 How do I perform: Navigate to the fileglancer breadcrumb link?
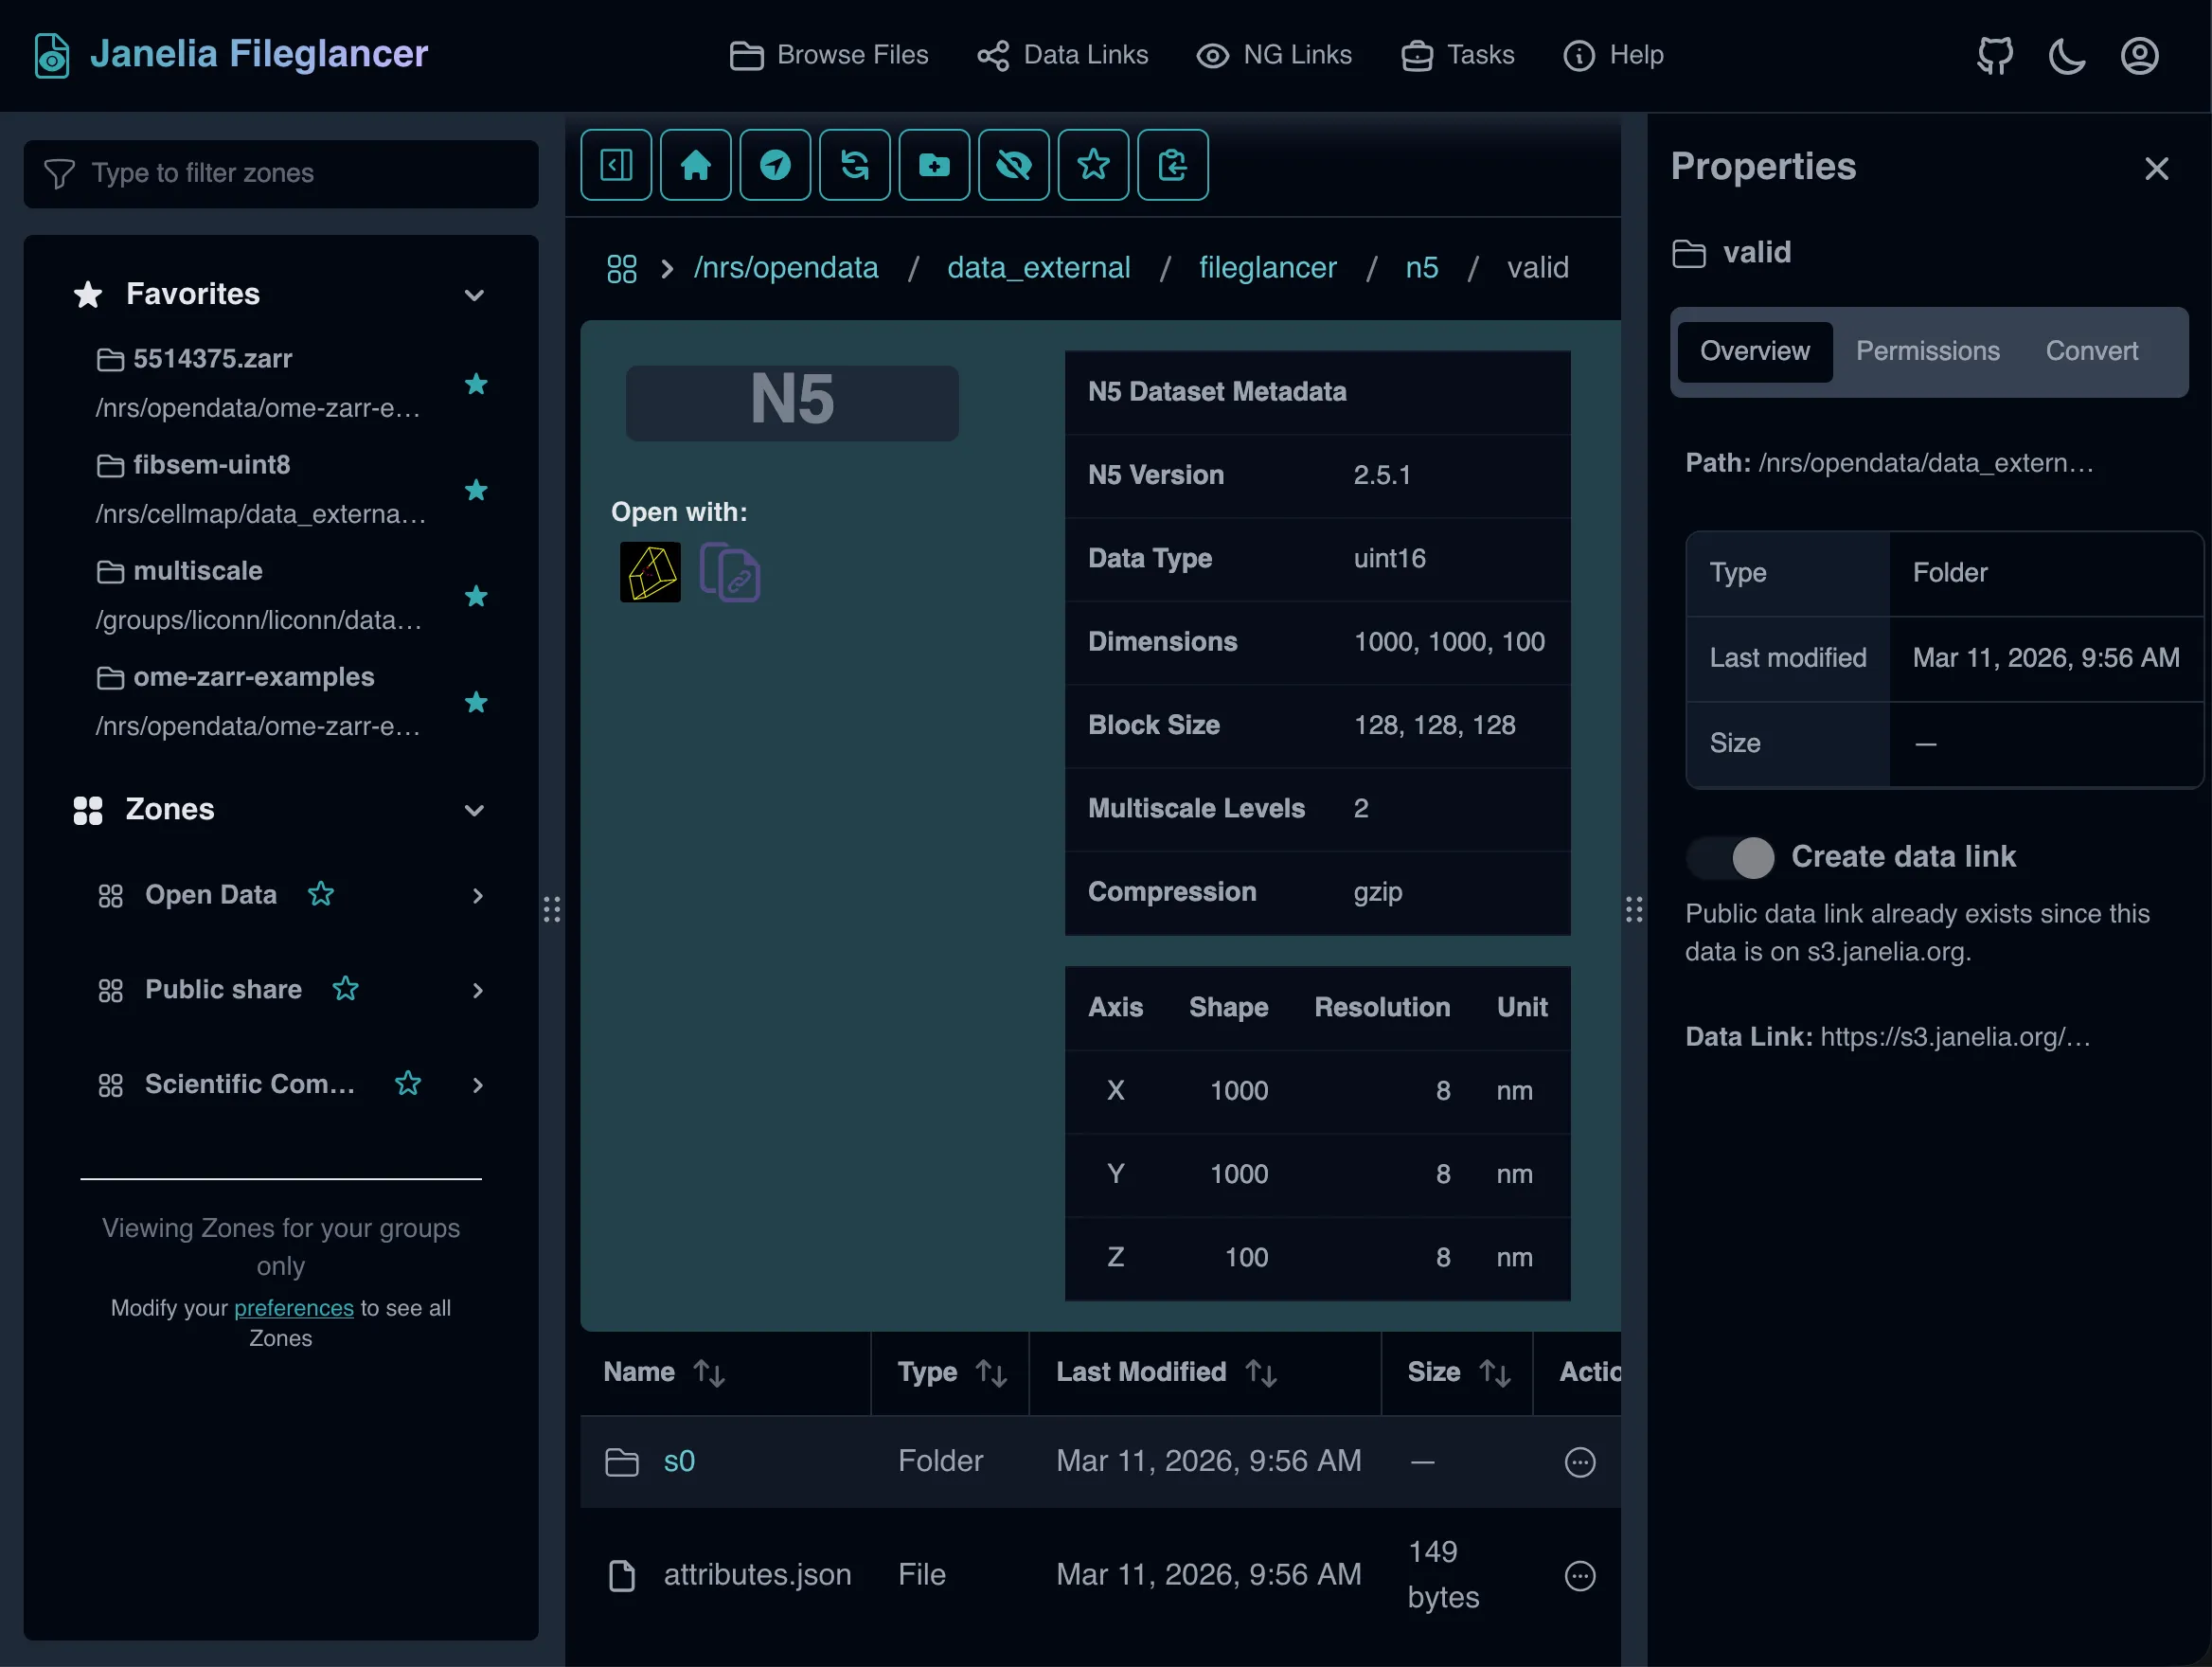point(1267,267)
